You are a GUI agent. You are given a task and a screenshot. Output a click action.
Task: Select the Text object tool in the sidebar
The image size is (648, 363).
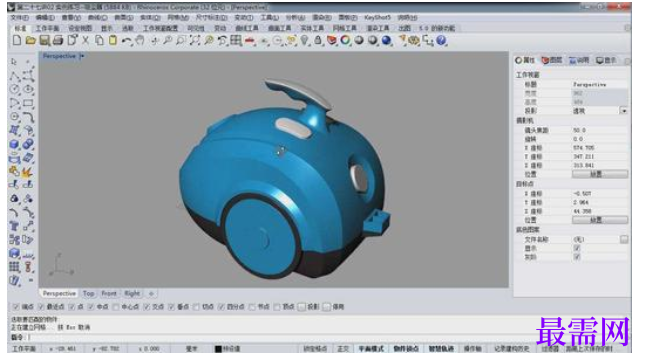pos(14,226)
